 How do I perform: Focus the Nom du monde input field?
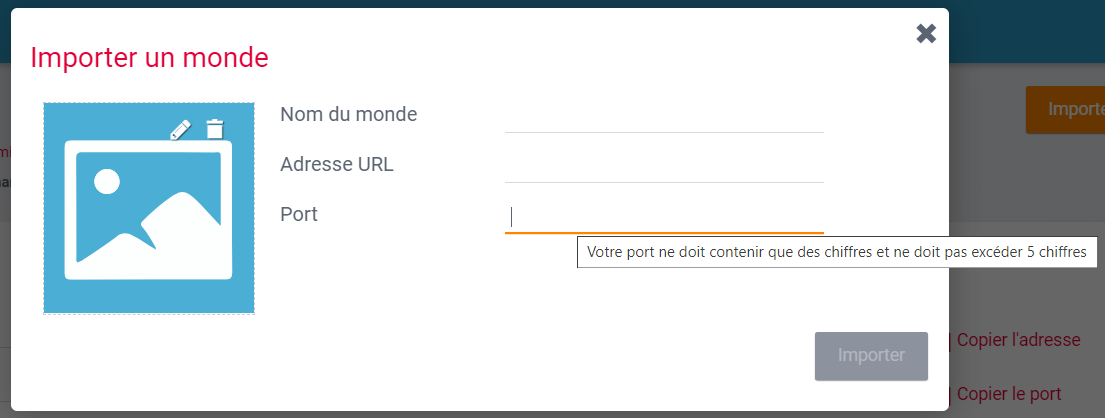(664, 117)
